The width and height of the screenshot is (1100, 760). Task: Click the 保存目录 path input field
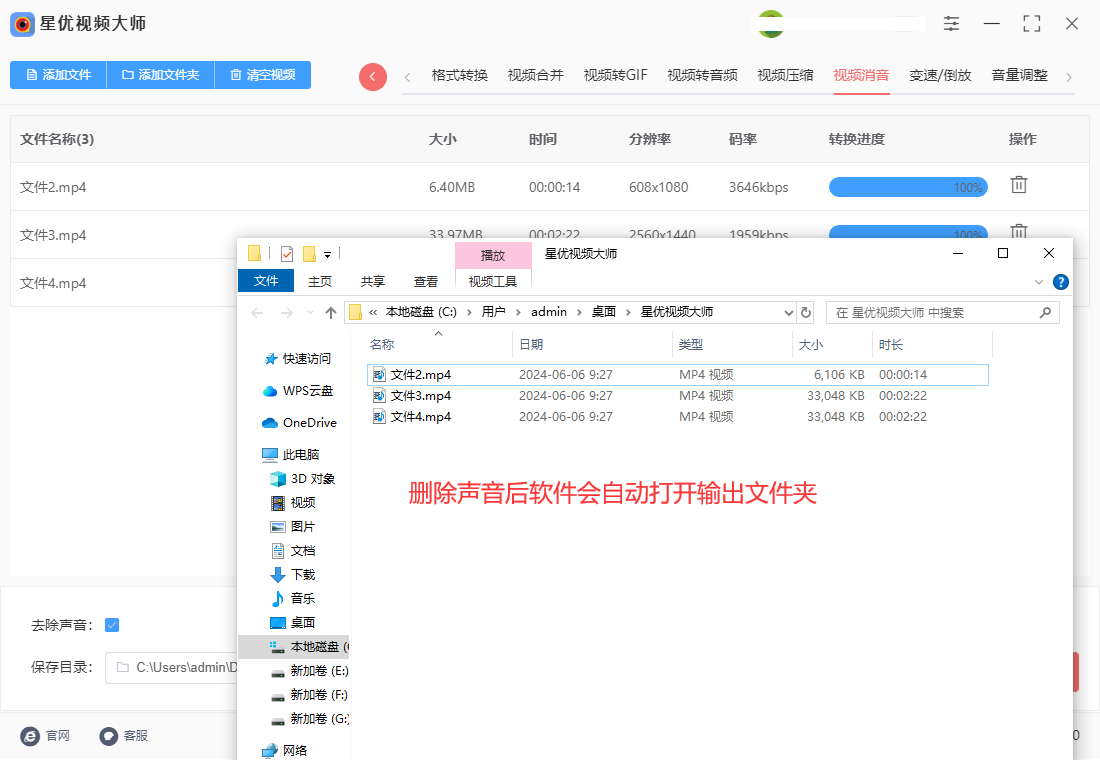tap(172, 667)
